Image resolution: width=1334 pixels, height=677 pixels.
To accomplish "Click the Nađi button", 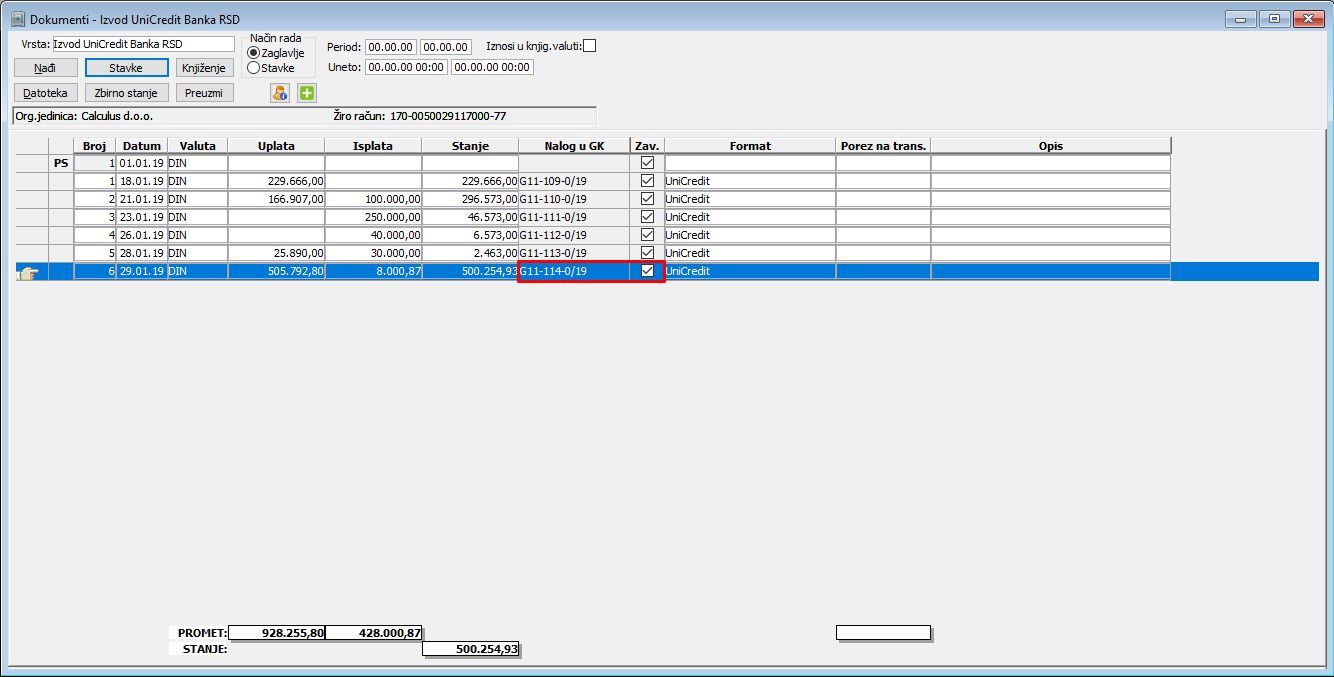I will 45,68.
